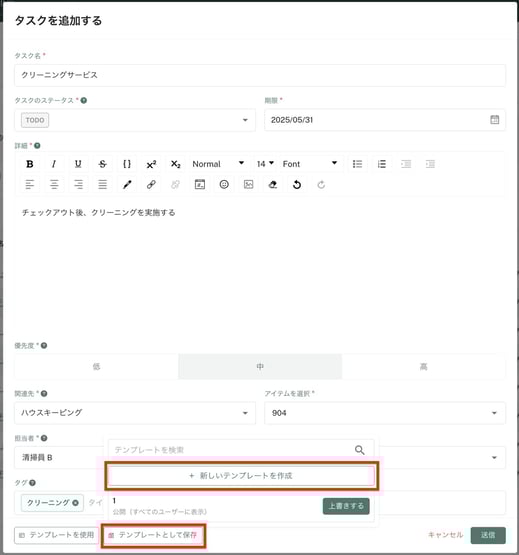Open the task status TODO dropdown

tap(135, 120)
